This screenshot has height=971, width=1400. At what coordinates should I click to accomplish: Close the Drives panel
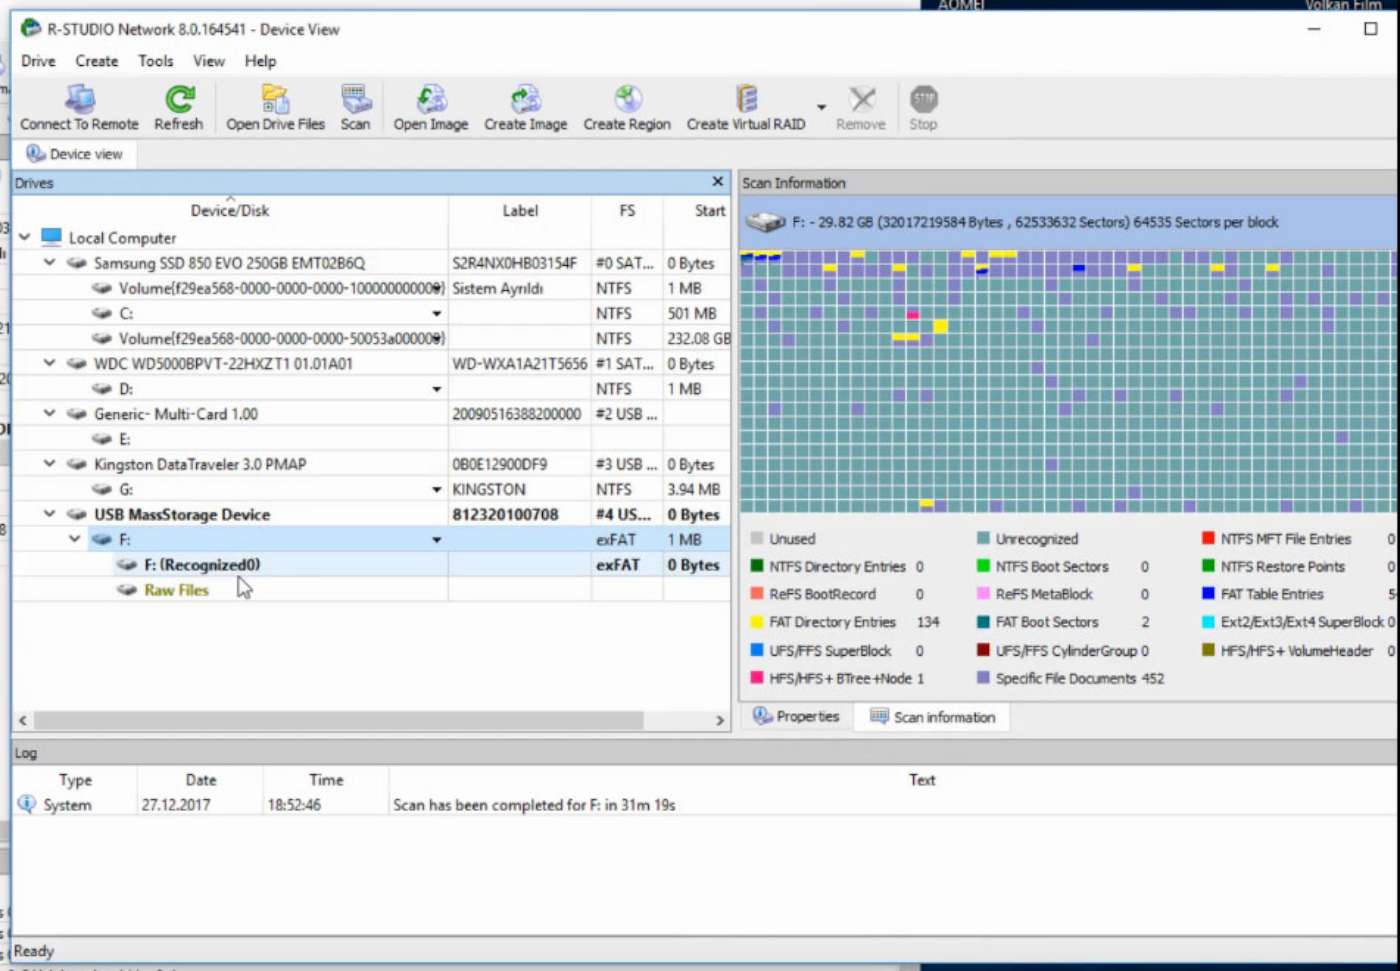[717, 182]
